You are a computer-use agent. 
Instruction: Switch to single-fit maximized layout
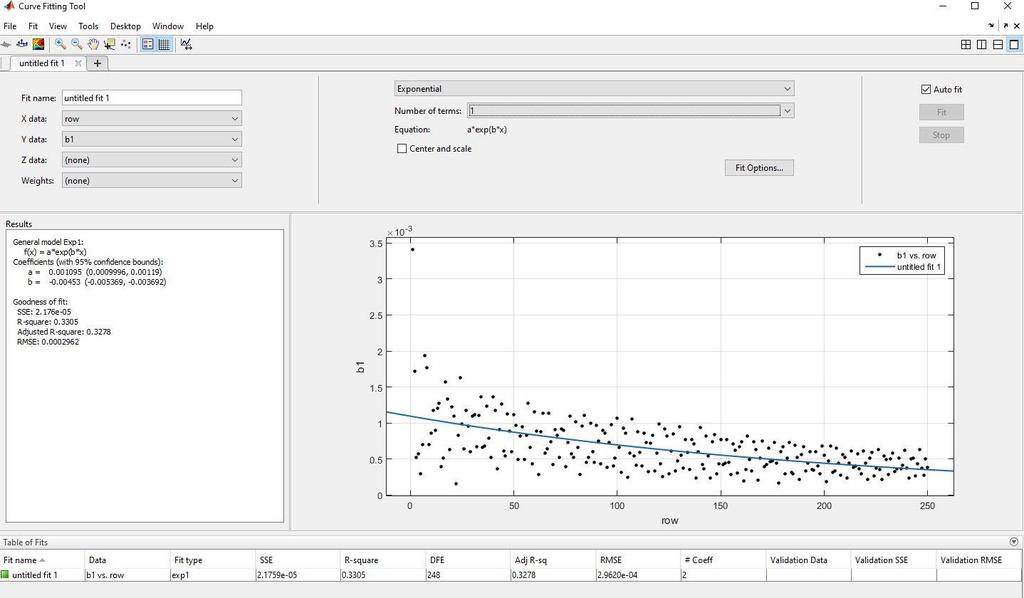point(1014,44)
